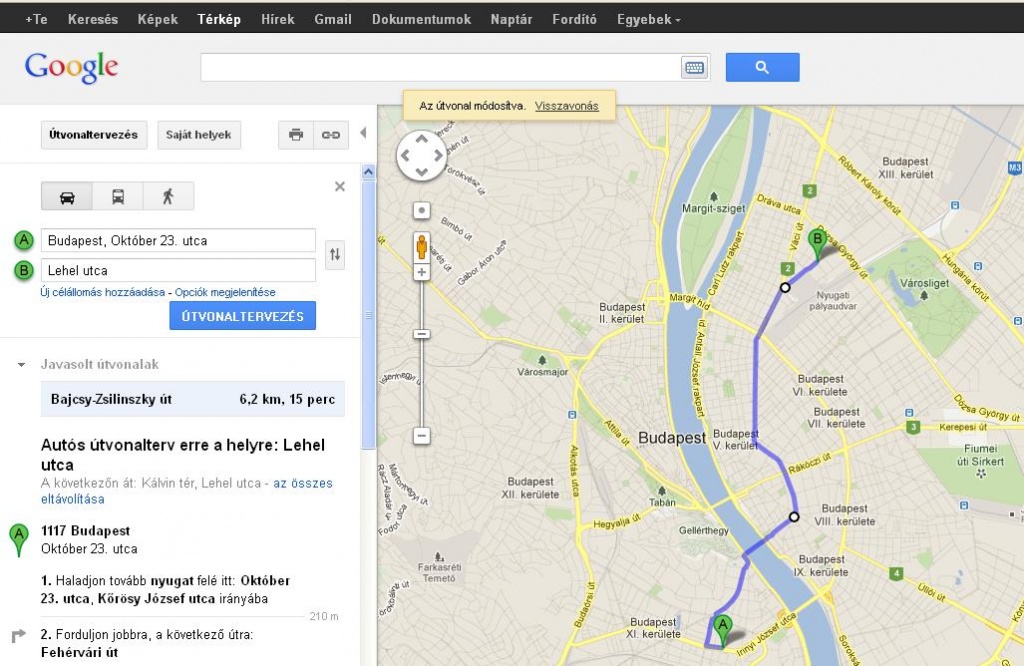
Task: Click step 1 Haladjon tovább nyugat felé
Action: pyautogui.click(x=165, y=590)
